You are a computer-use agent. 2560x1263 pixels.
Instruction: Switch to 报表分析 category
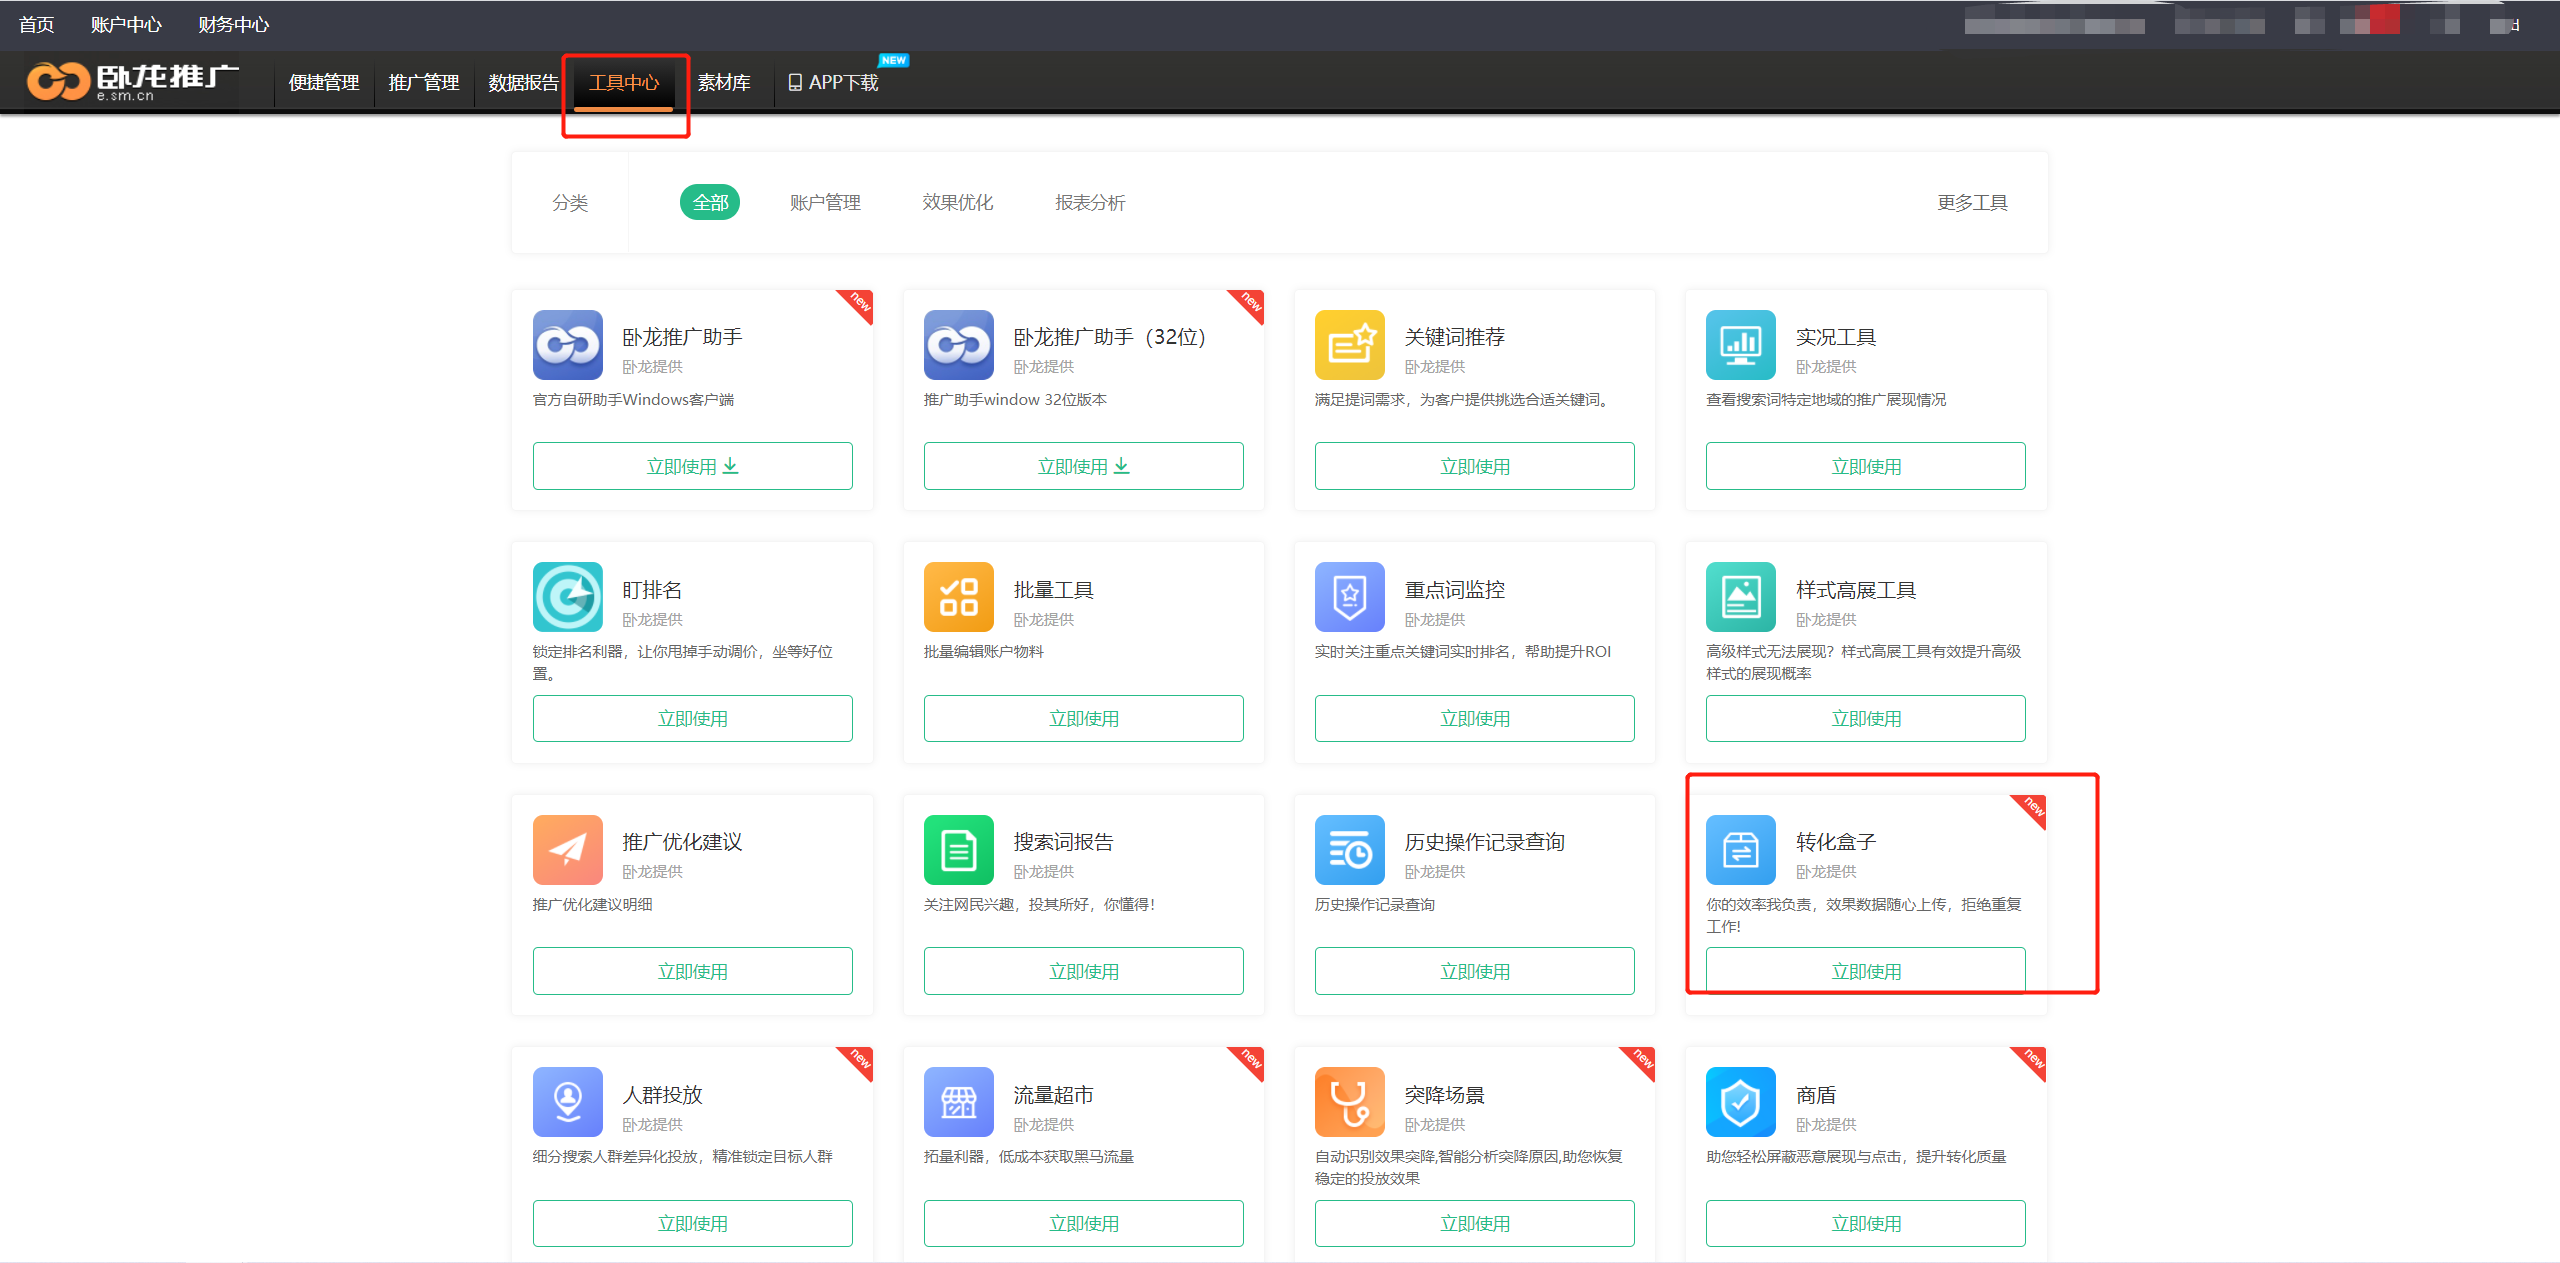pos(1089,202)
